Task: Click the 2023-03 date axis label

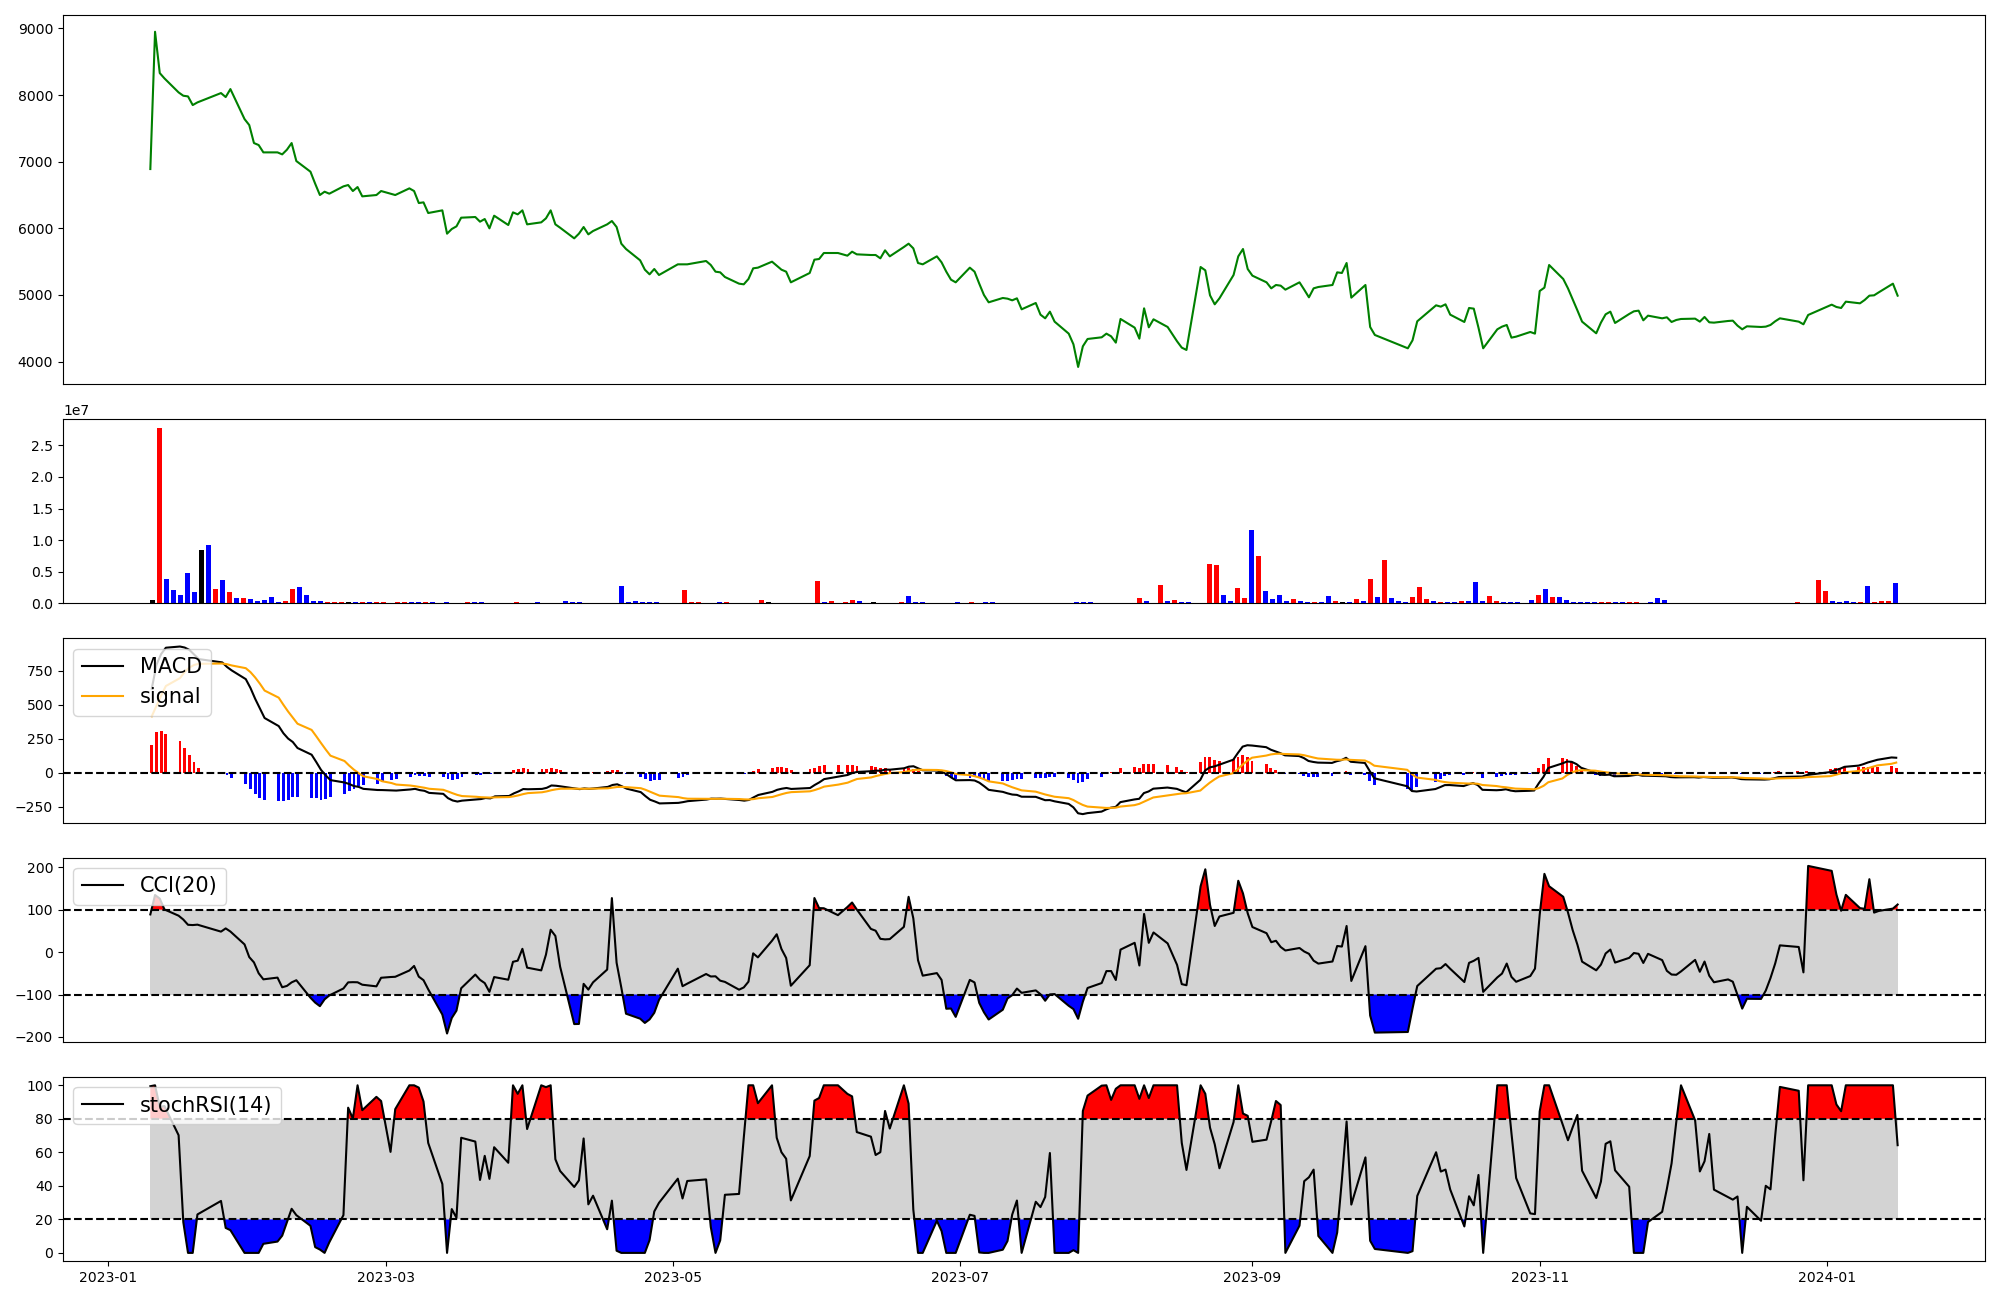Action: point(386,1277)
